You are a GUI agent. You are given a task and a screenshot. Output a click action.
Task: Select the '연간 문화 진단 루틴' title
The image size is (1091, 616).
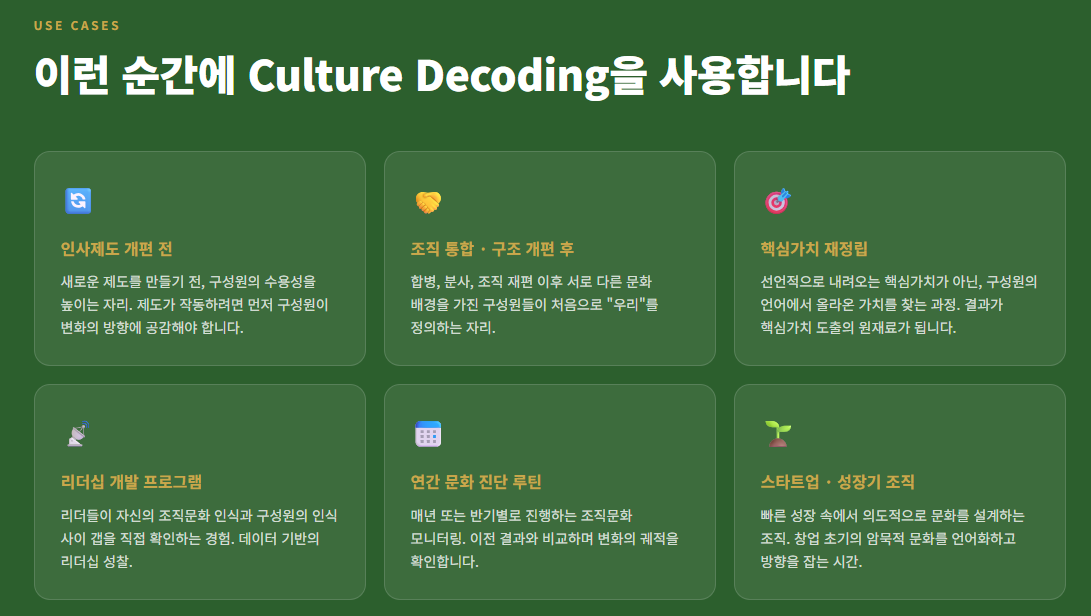(x=476, y=482)
